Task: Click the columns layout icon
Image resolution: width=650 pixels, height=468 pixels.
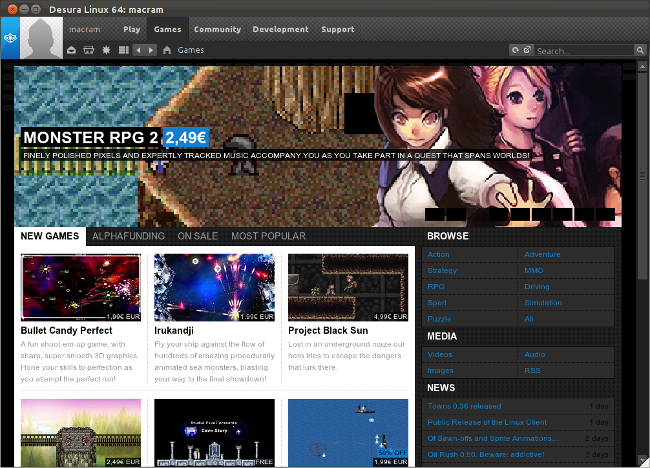Action: [x=124, y=50]
